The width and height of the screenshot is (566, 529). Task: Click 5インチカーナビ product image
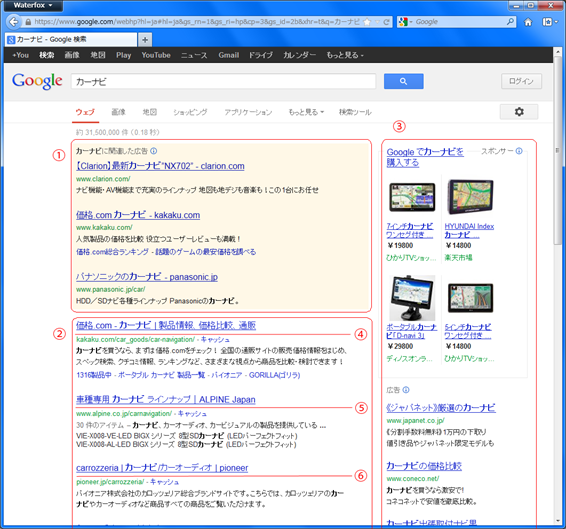pos(470,298)
